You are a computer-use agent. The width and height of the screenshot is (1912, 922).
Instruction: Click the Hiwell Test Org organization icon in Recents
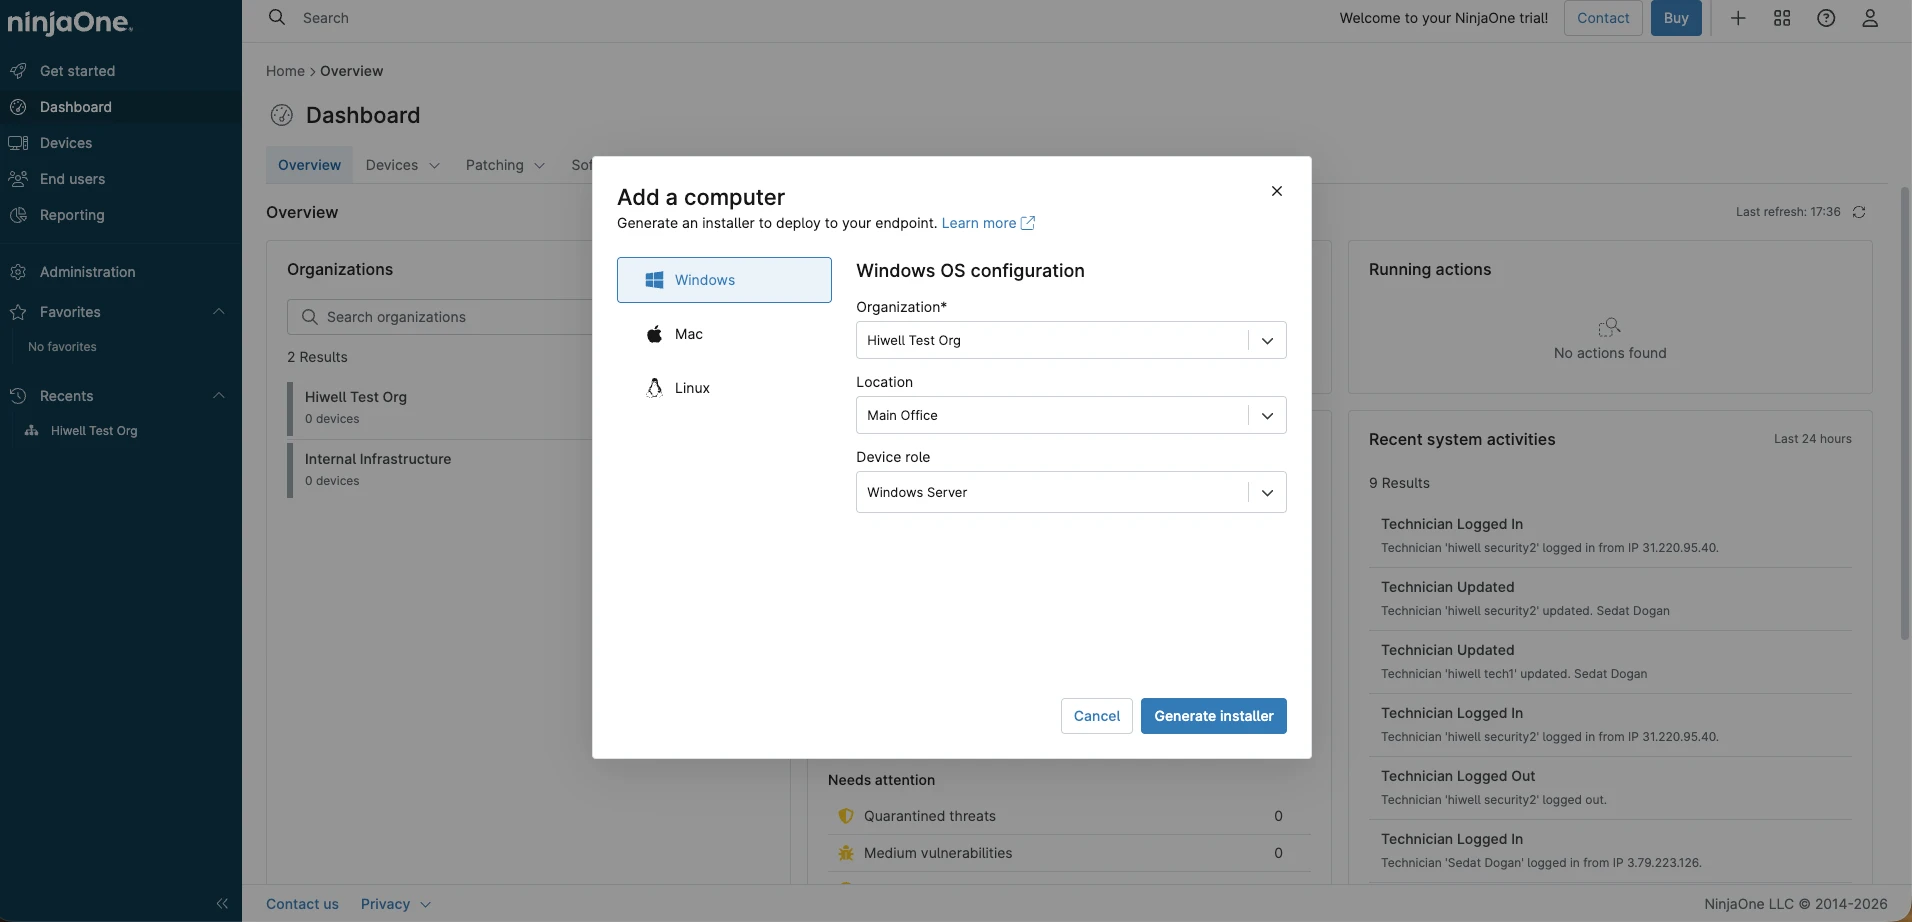point(32,431)
